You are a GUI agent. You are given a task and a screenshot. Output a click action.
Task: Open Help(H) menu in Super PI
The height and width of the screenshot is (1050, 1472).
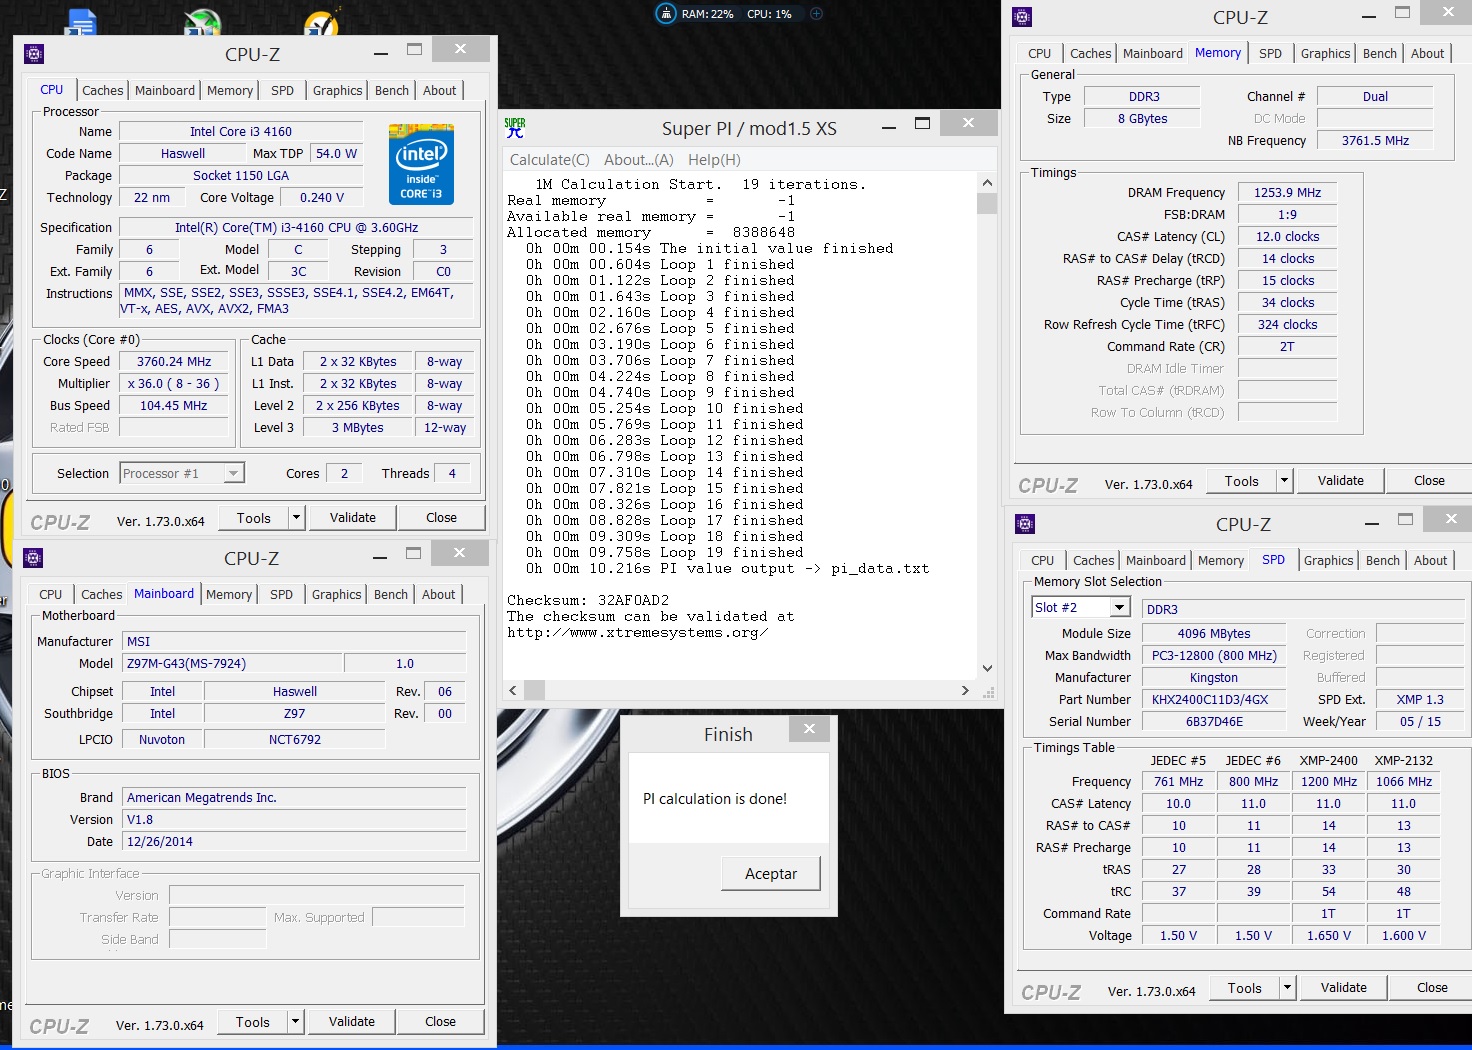(714, 160)
